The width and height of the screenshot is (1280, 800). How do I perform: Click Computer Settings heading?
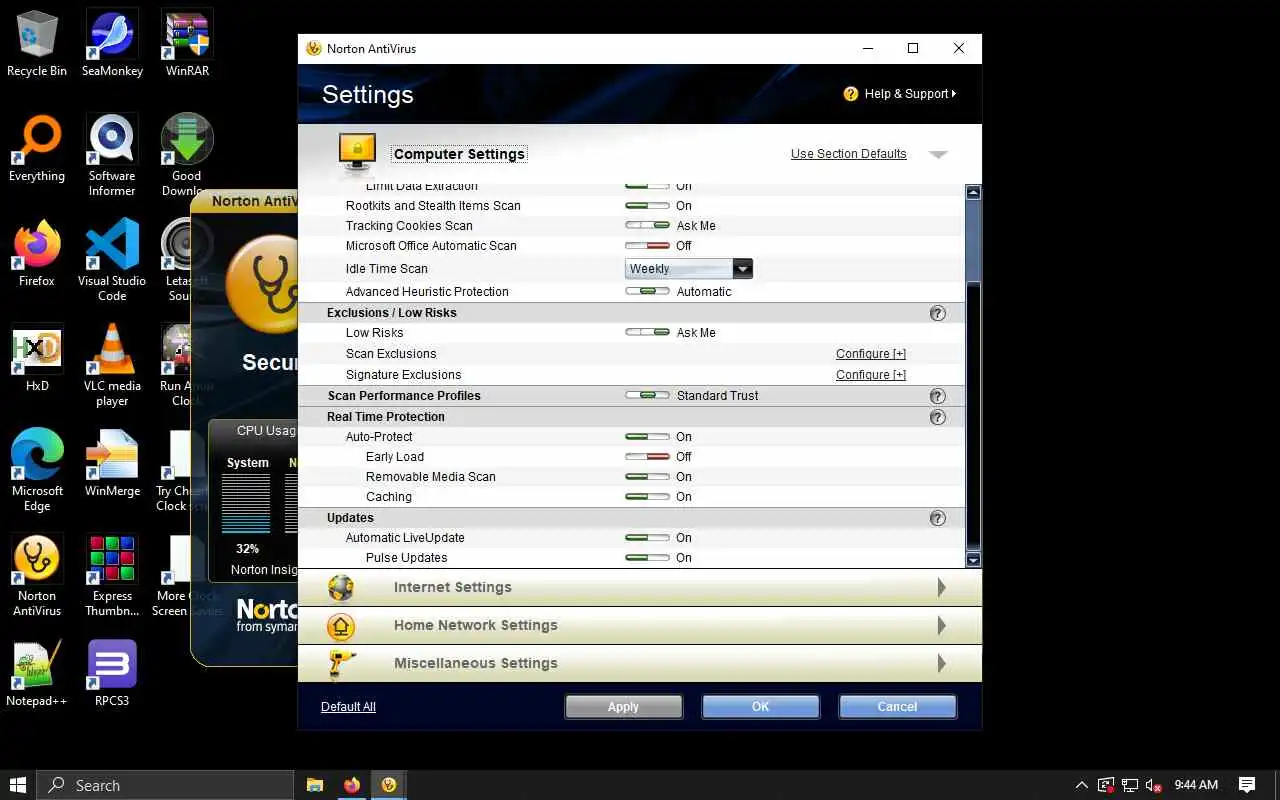(459, 154)
